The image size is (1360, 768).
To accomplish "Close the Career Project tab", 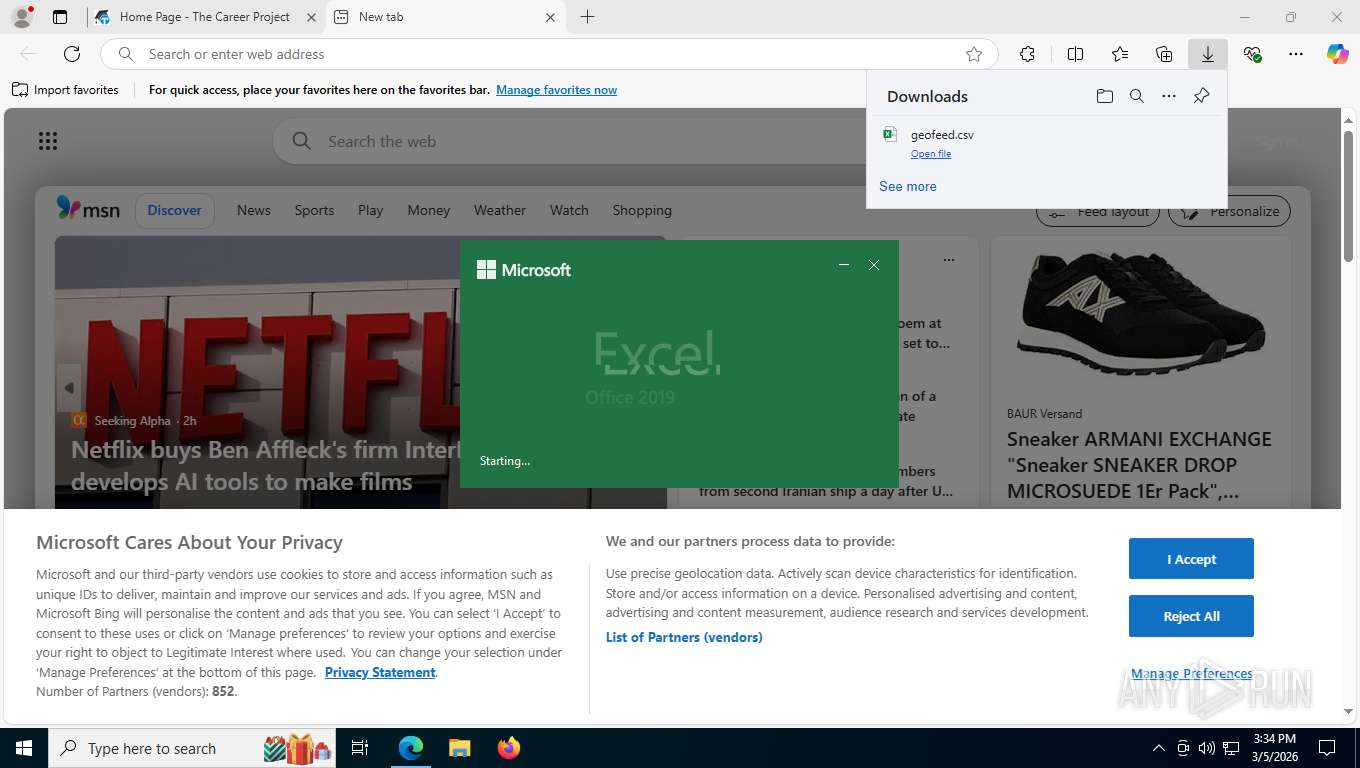I will coord(311,17).
